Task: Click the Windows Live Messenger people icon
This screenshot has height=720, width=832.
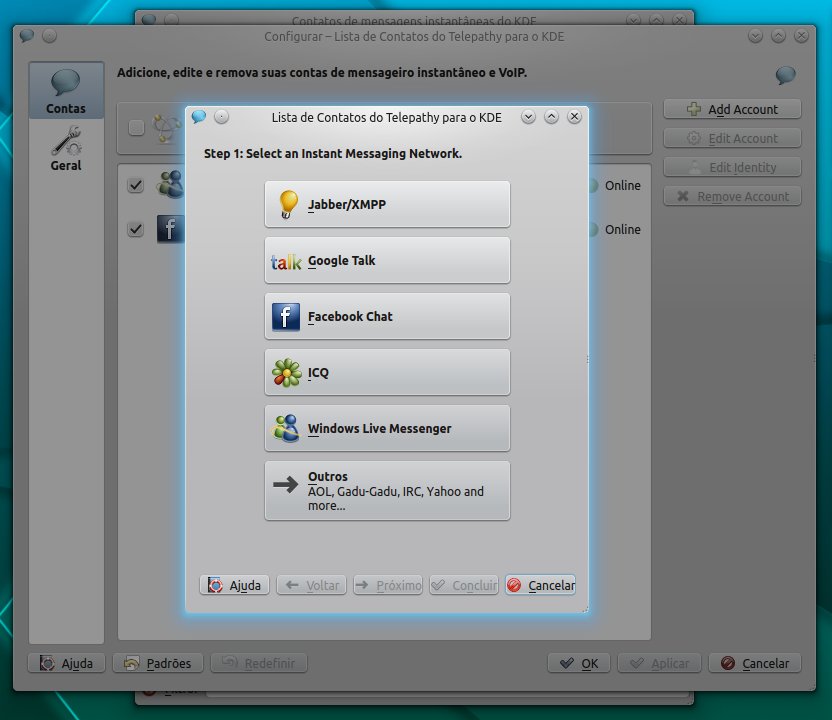Action: (287, 428)
